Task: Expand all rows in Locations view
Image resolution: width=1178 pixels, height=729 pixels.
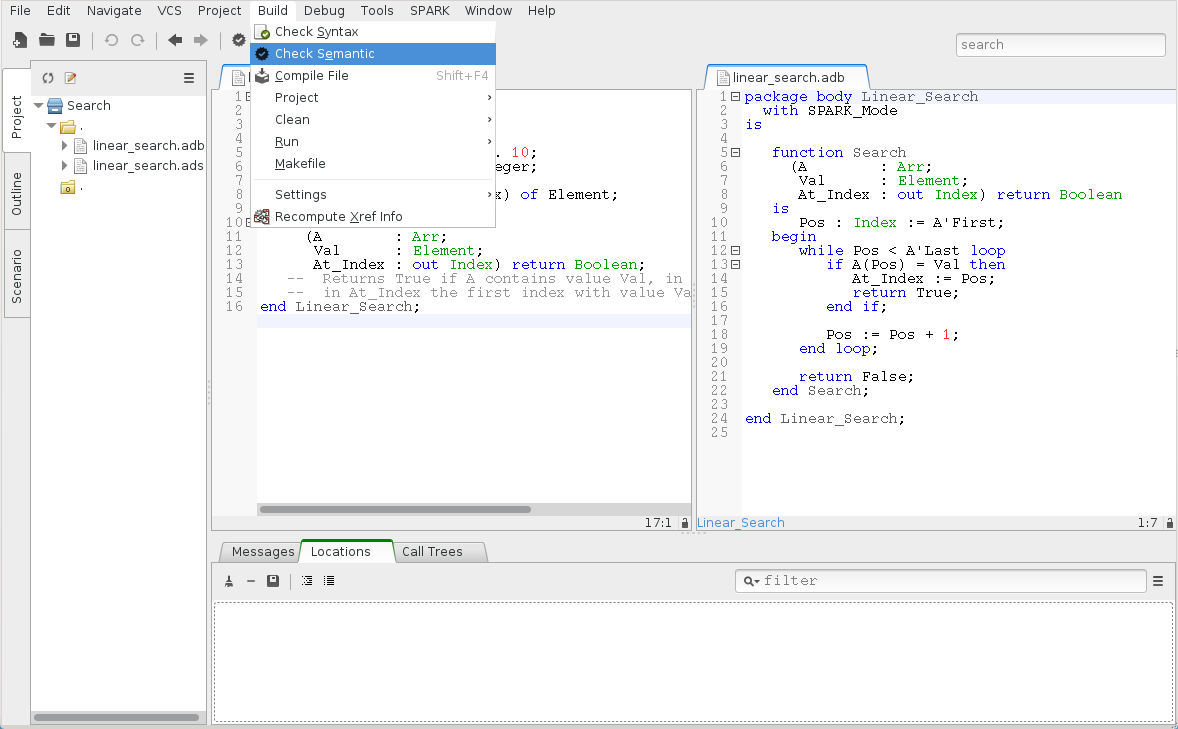Action: (307, 581)
